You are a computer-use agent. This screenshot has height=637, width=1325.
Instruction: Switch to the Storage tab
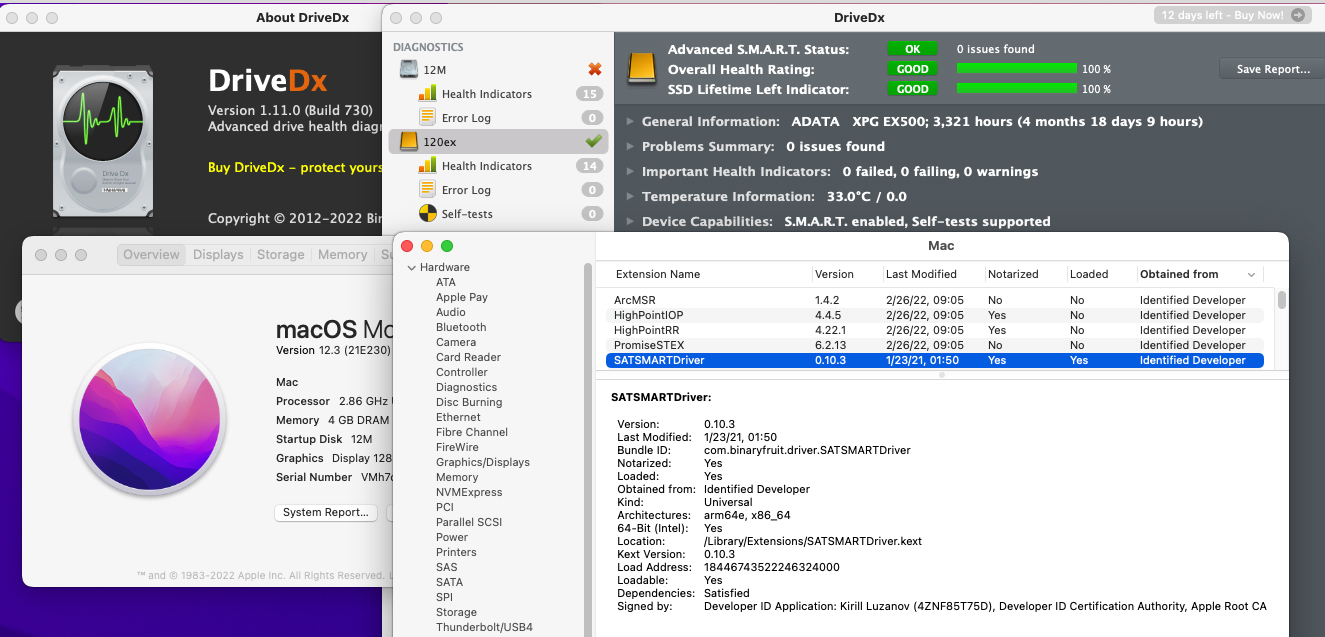pos(280,255)
